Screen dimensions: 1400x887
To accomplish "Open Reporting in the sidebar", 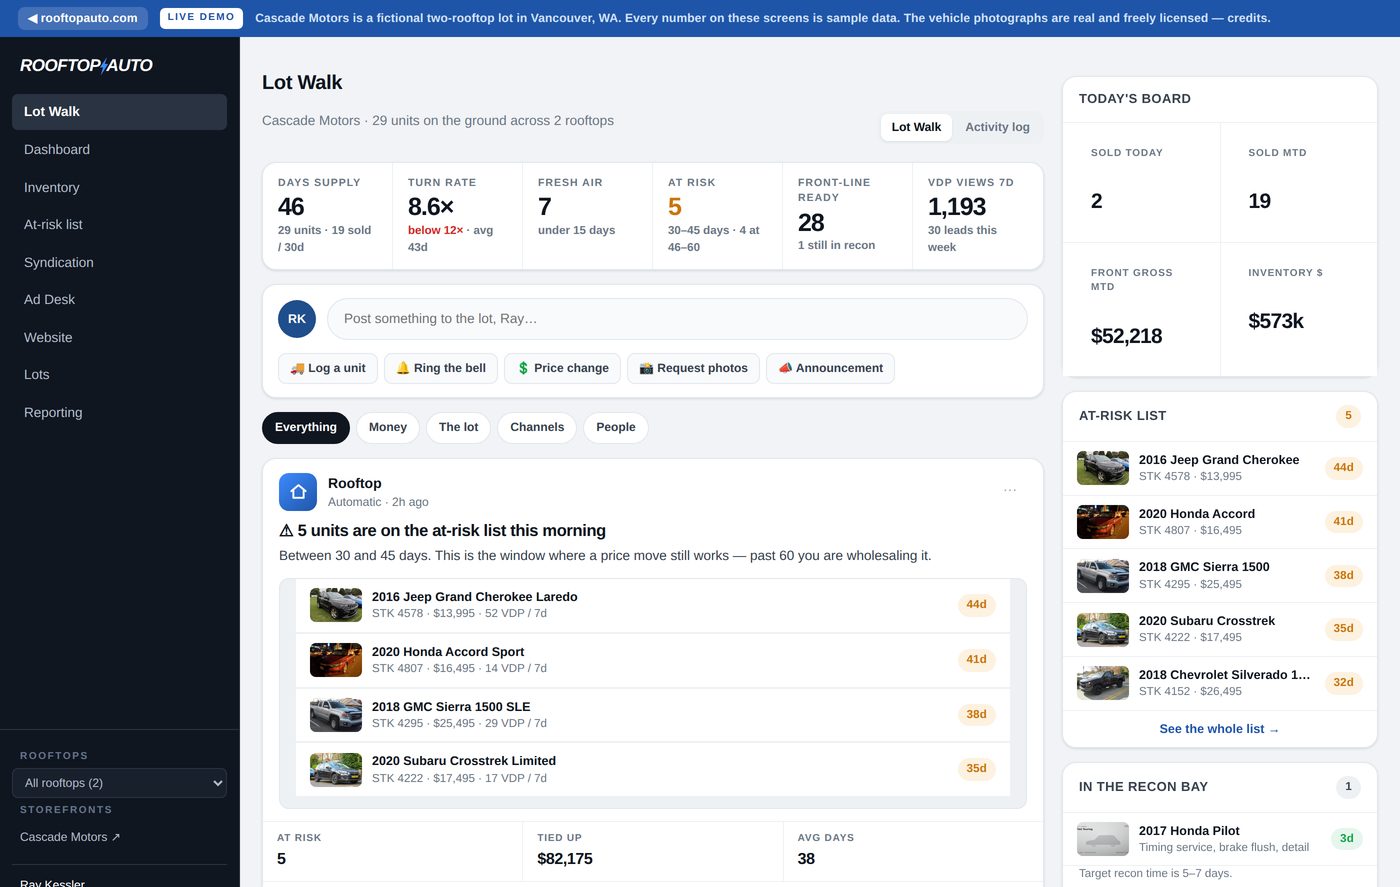I will click(119, 412).
